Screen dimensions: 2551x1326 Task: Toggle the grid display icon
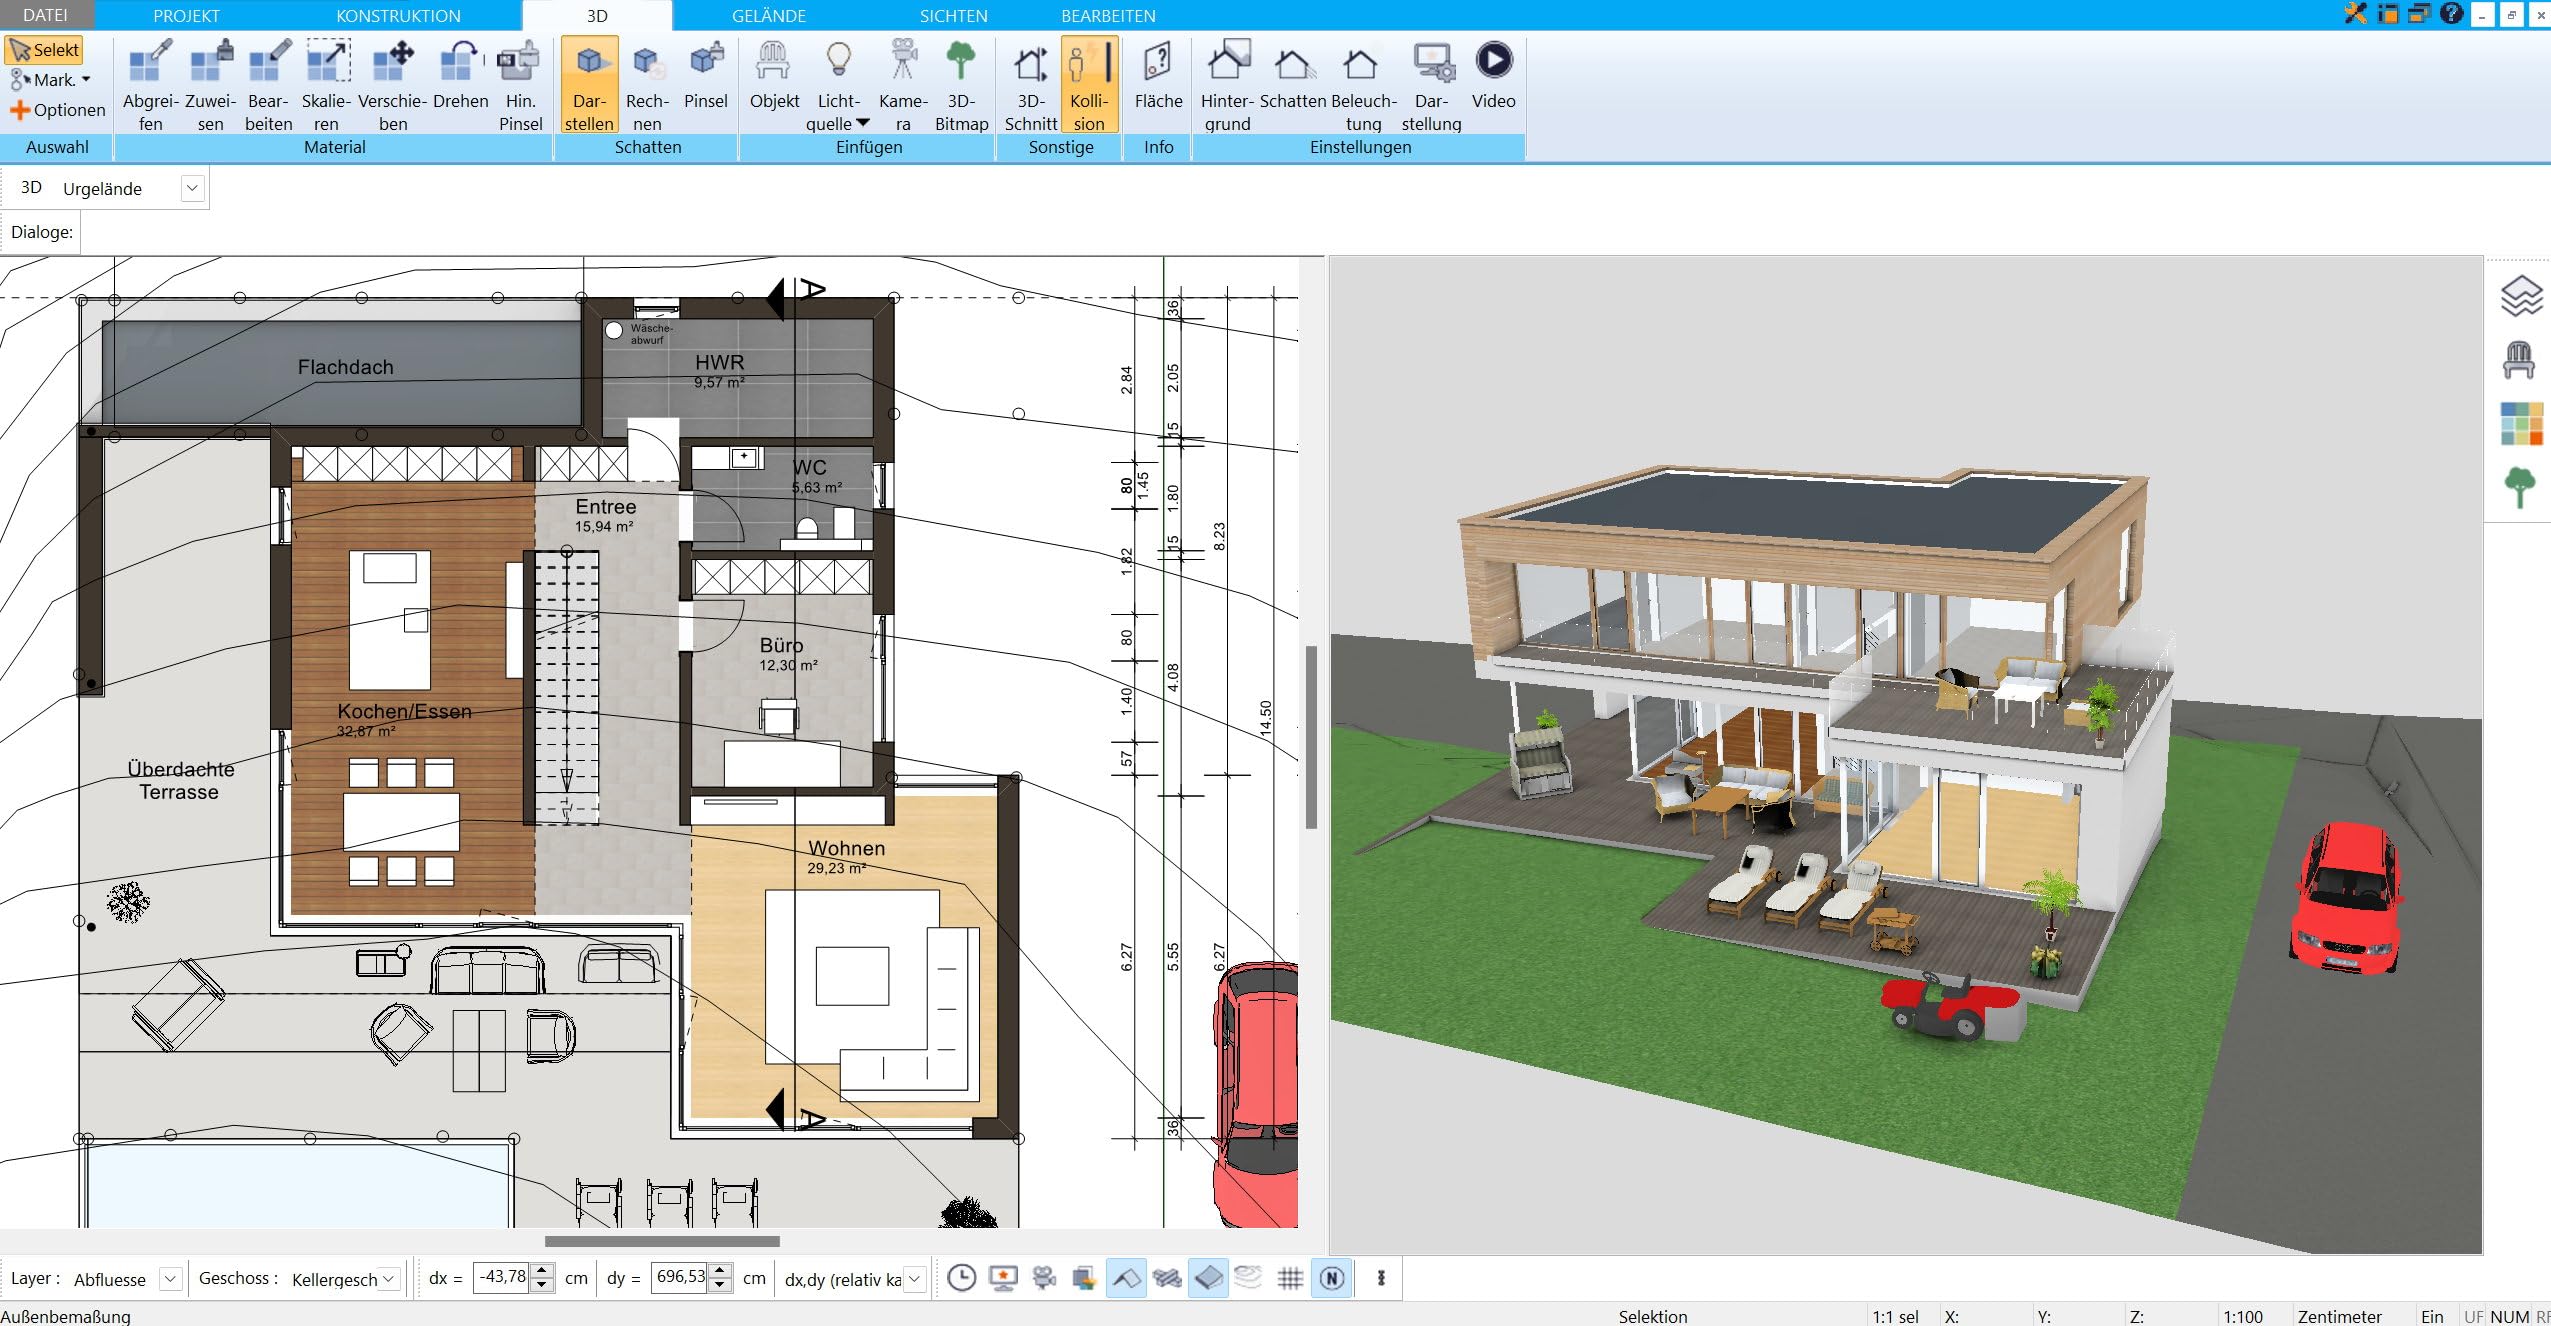[x=1290, y=1278]
